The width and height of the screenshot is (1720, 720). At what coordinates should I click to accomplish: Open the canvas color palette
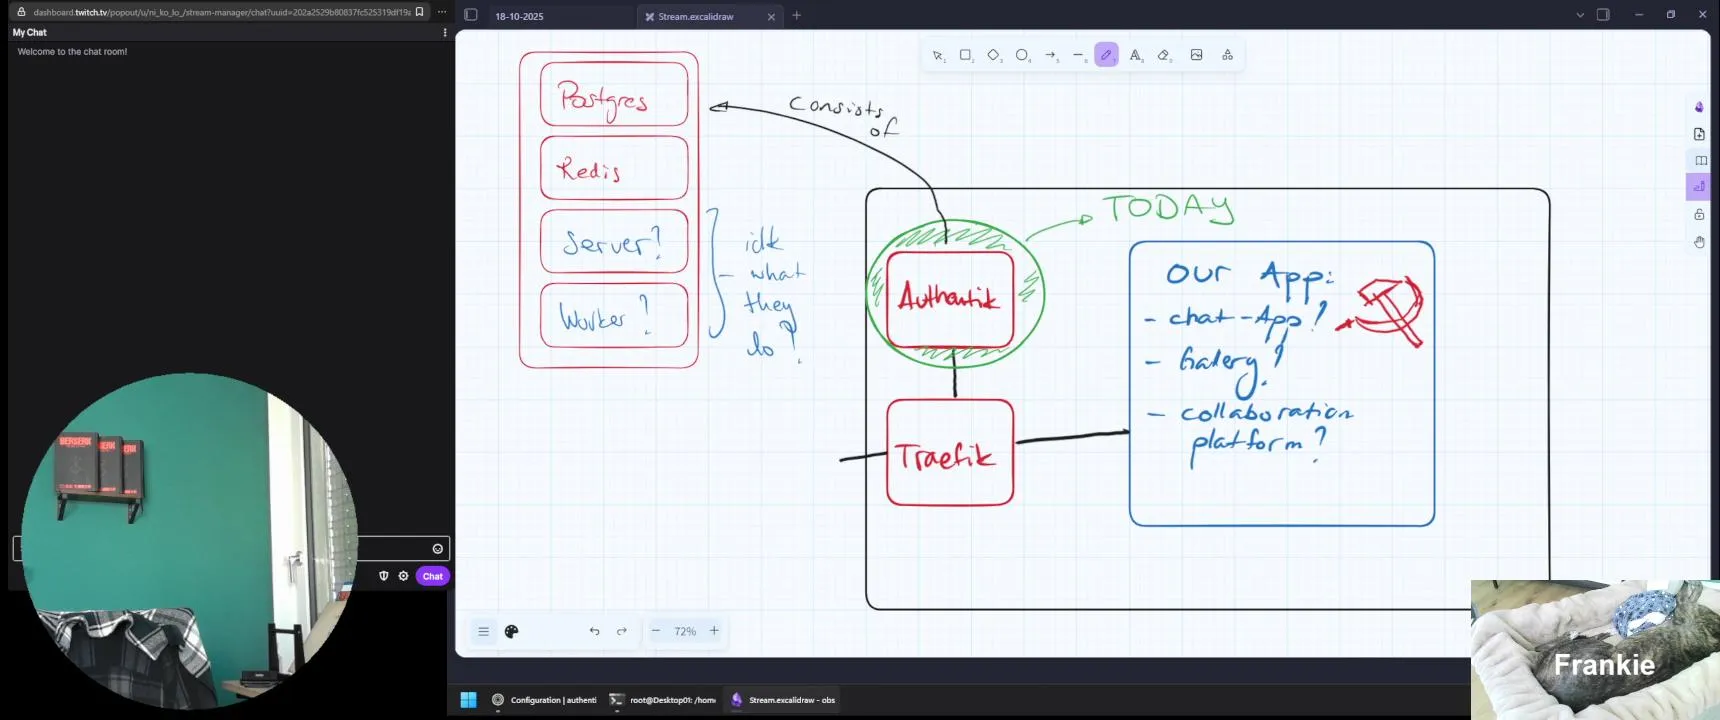(512, 631)
